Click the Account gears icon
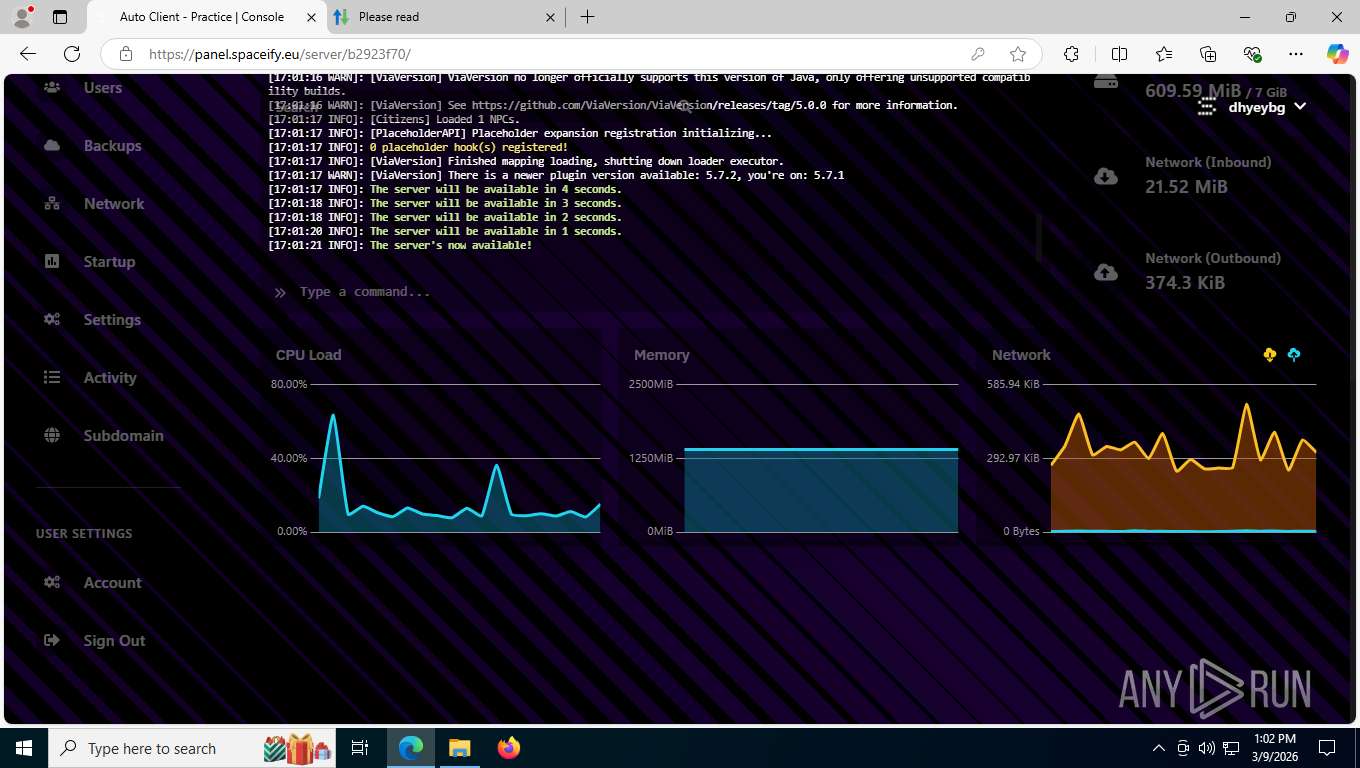 [x=52, y=583]
